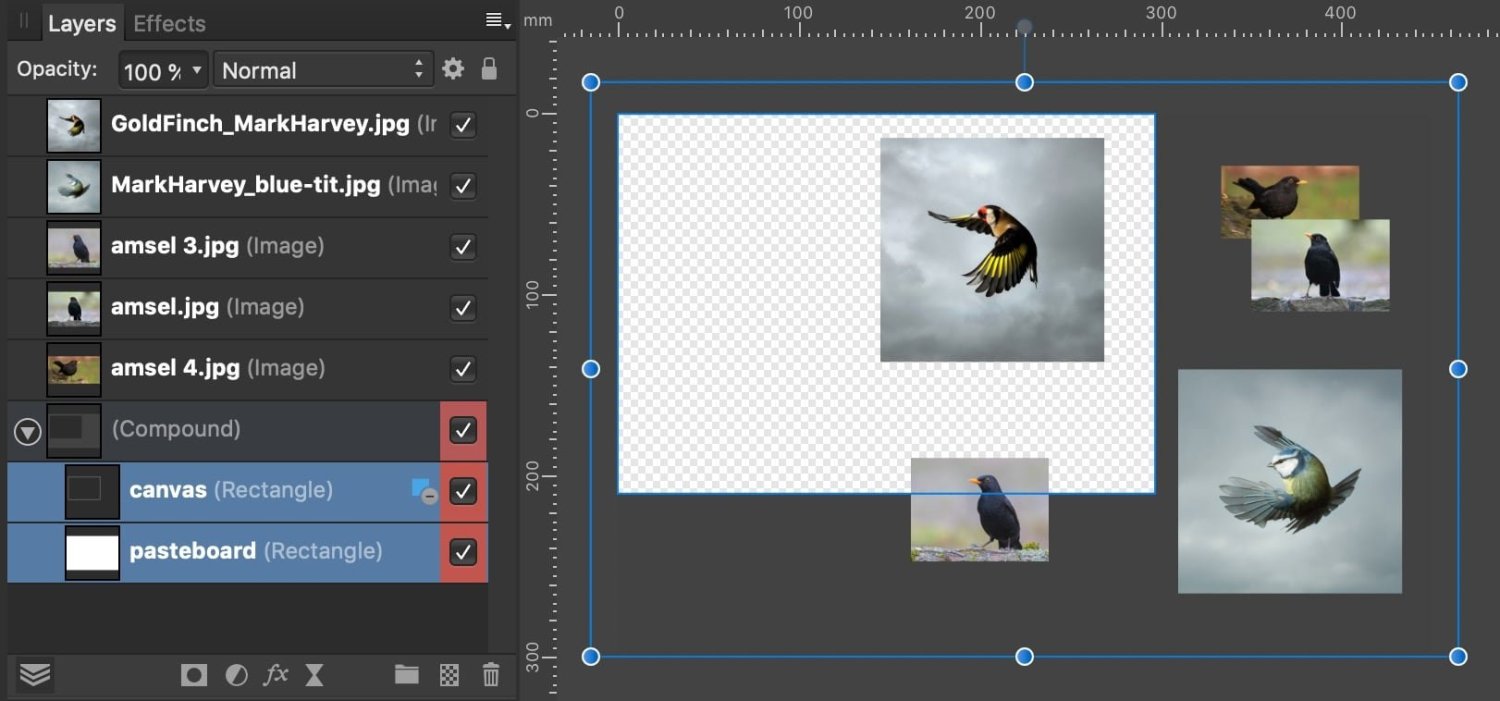The width and height of the screenshot is (1500, 701).
Task: Create a group using the folder icon
Action: tap(406, 675)
